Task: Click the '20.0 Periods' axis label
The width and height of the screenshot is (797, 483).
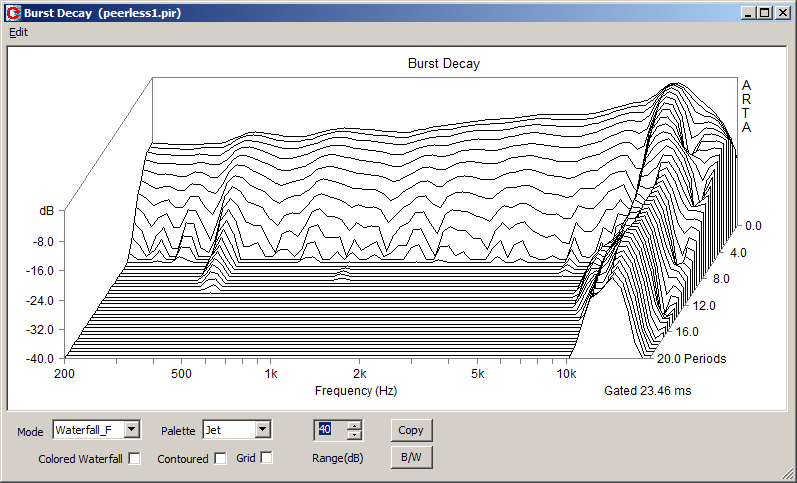Action: coord(691,358)
